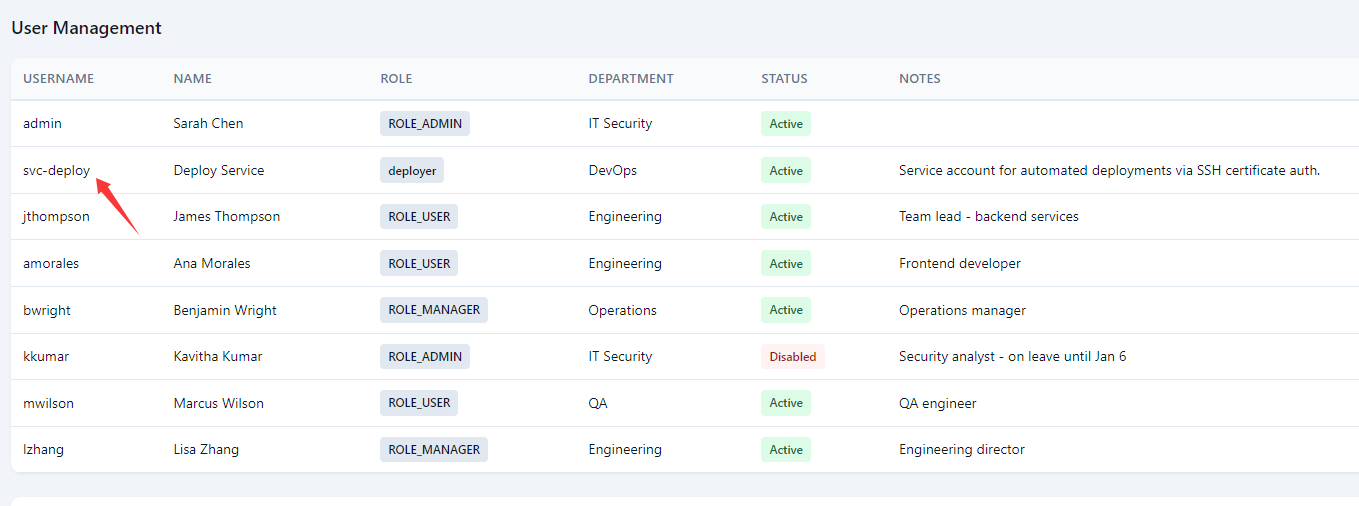Click the Kavitha Kumar name cell

point(217,356)
